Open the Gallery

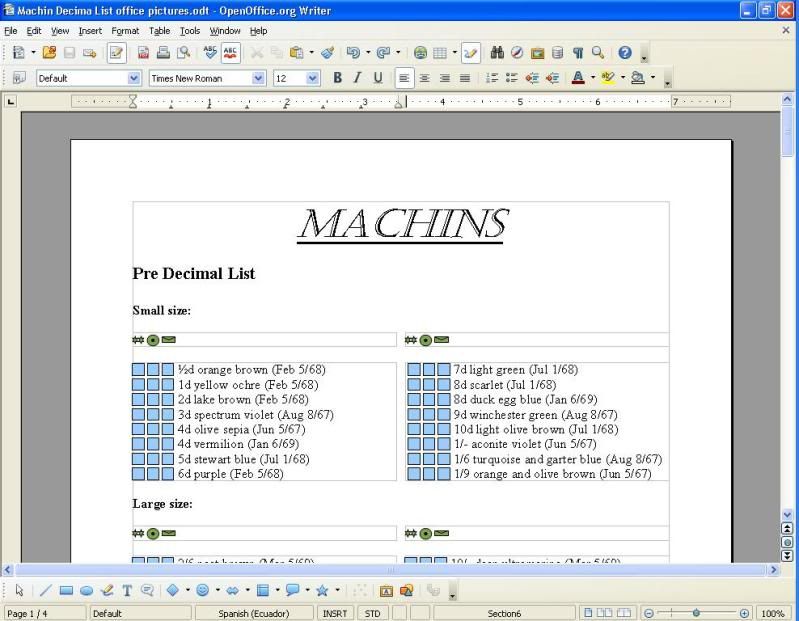(537, 52)
